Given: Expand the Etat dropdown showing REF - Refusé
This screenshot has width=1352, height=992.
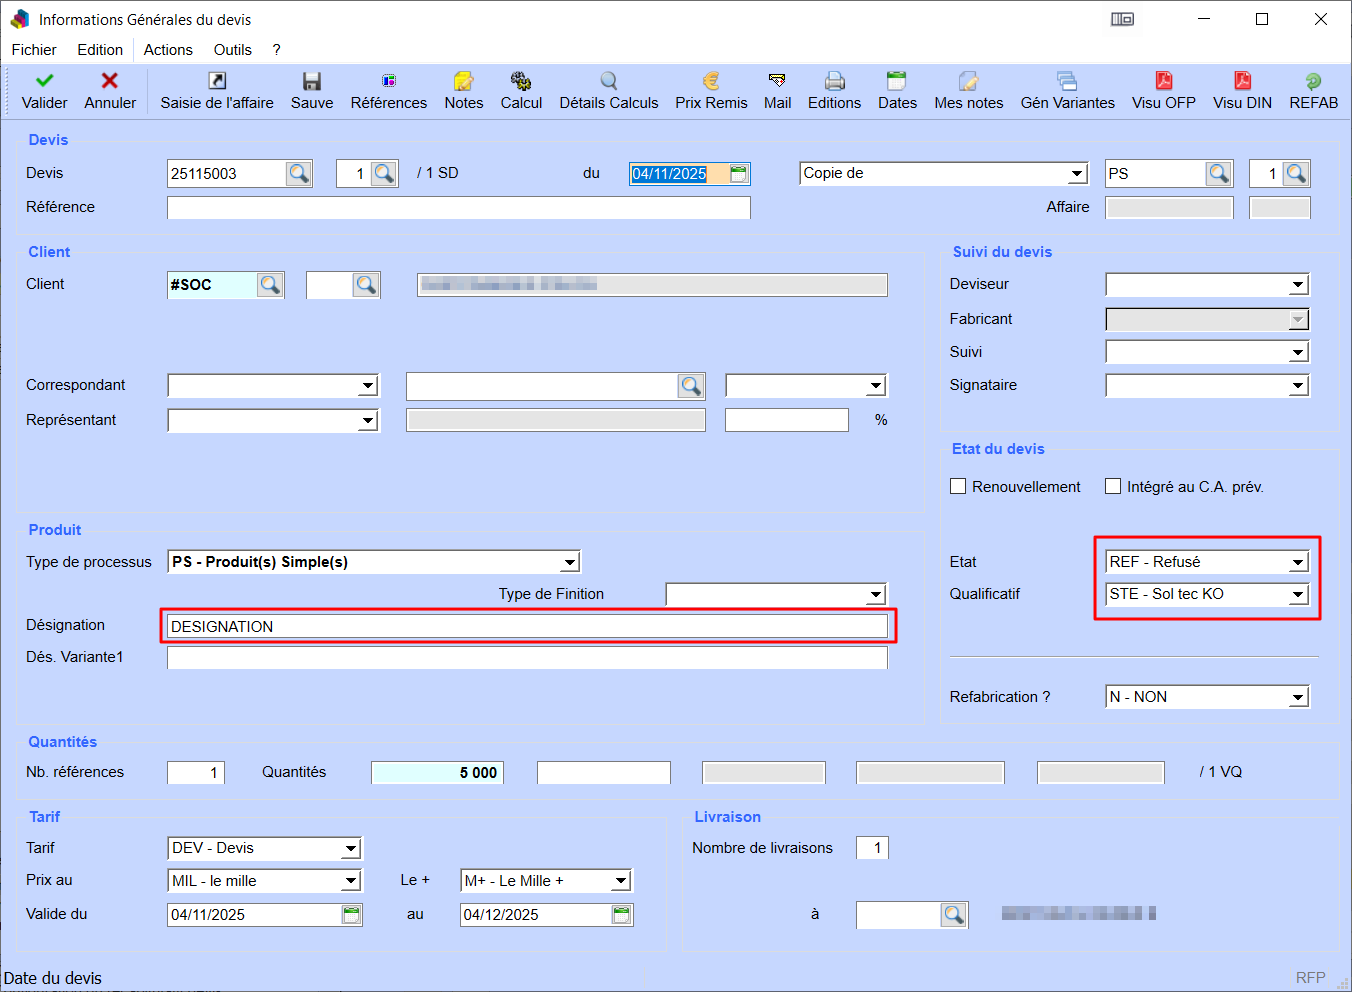Looking at the screenshot, I should (1297, 563).
